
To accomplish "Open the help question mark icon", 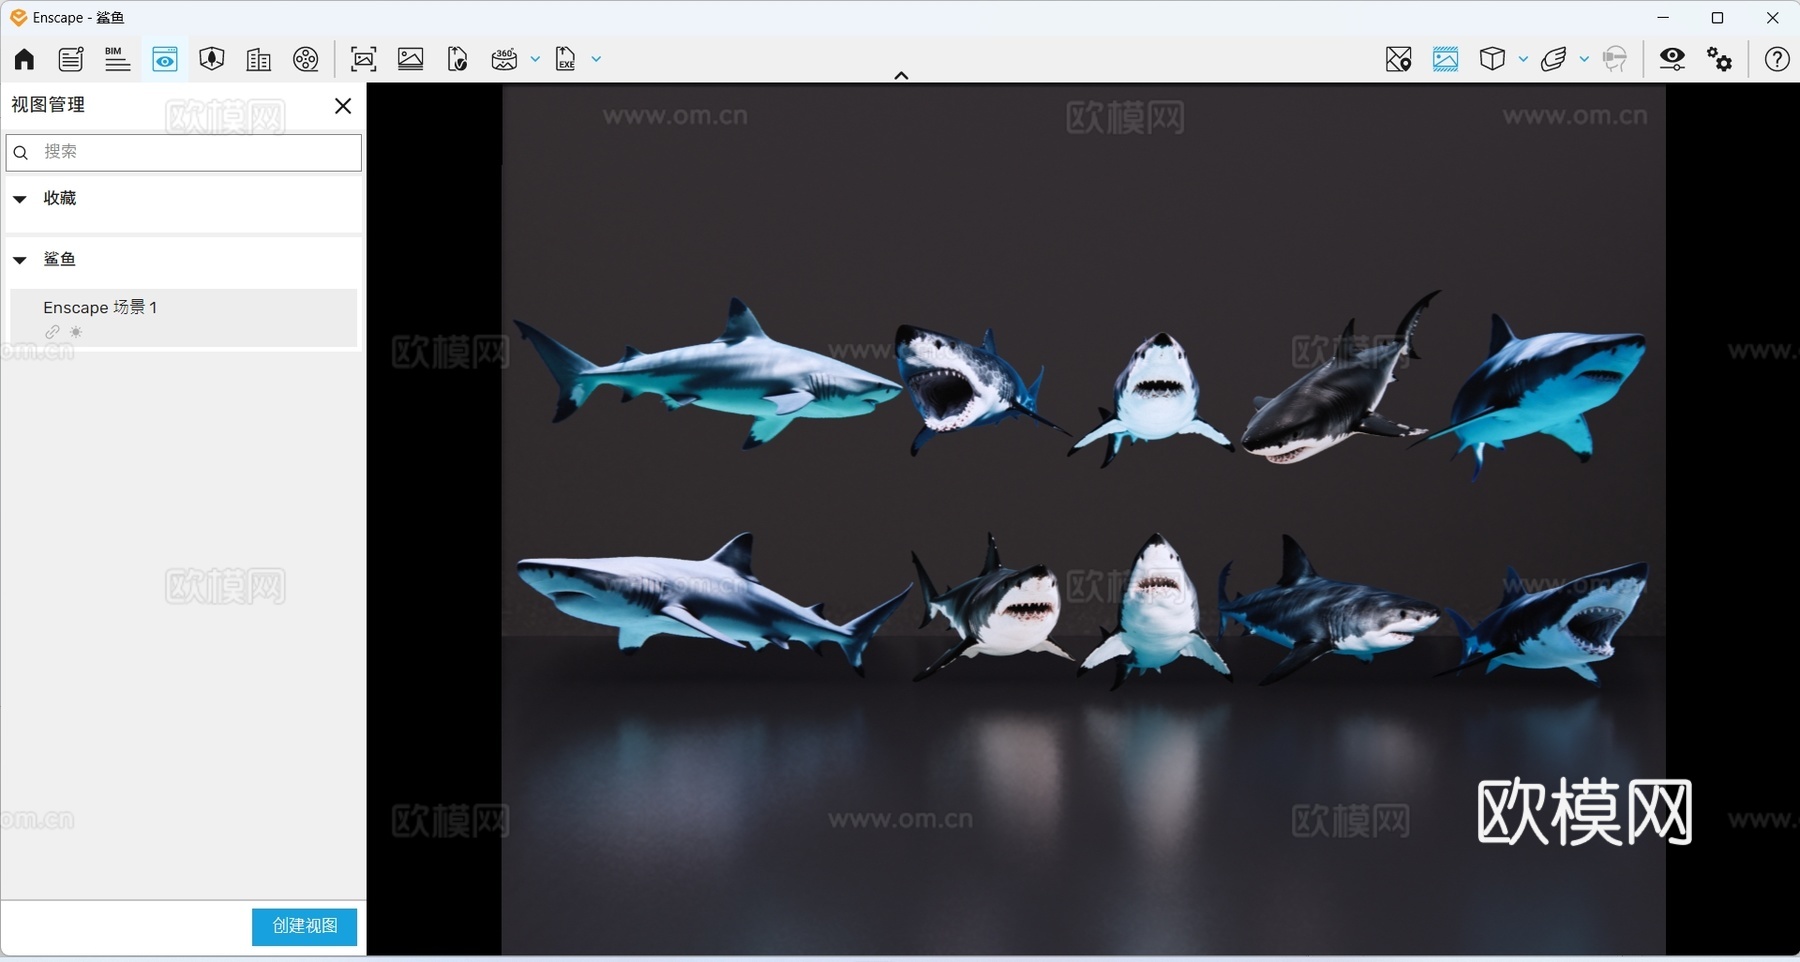I will 1777,59.
